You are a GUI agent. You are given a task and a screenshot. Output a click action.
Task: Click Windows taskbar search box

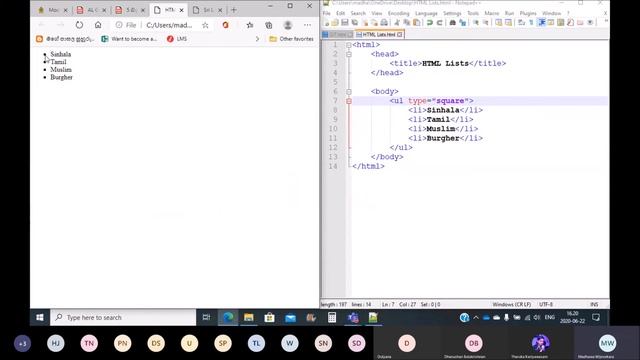click(x=123, y=317)
